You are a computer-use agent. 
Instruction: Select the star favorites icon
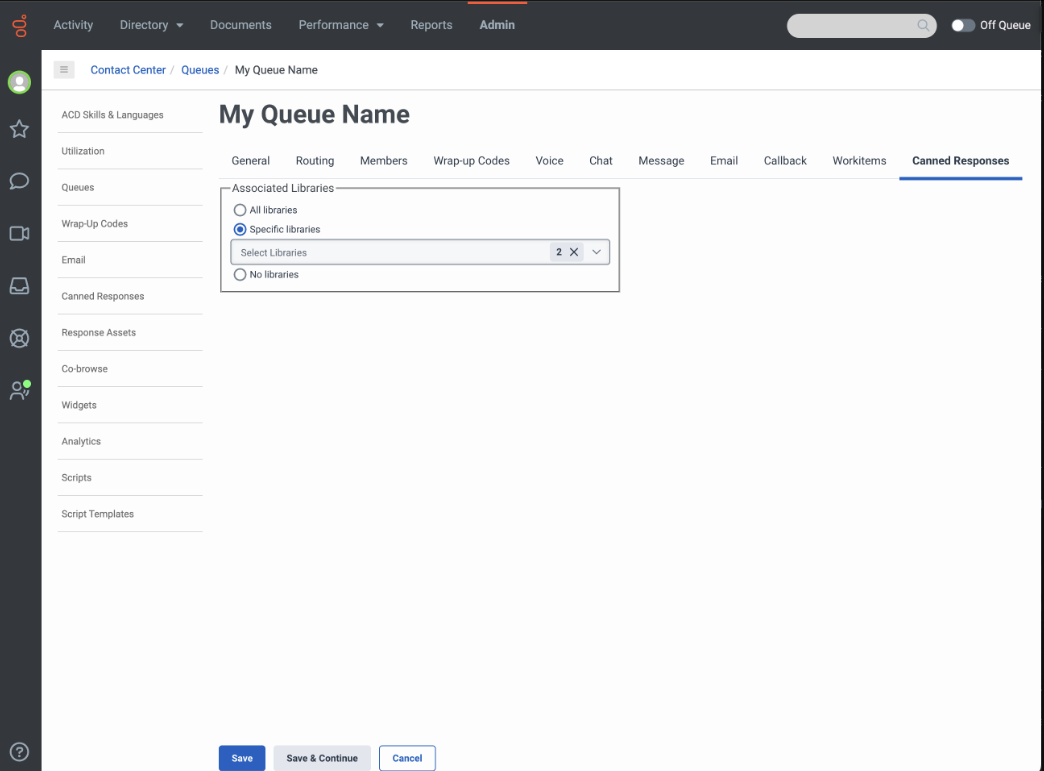[x=19, y=129]
